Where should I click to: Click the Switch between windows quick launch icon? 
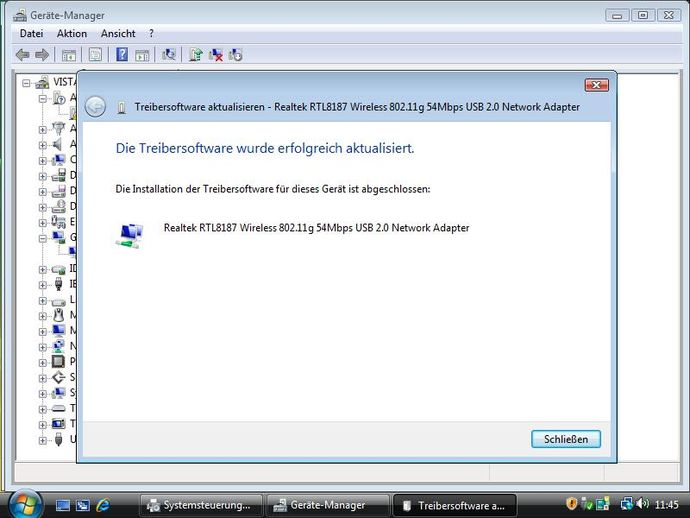point(82,505)
